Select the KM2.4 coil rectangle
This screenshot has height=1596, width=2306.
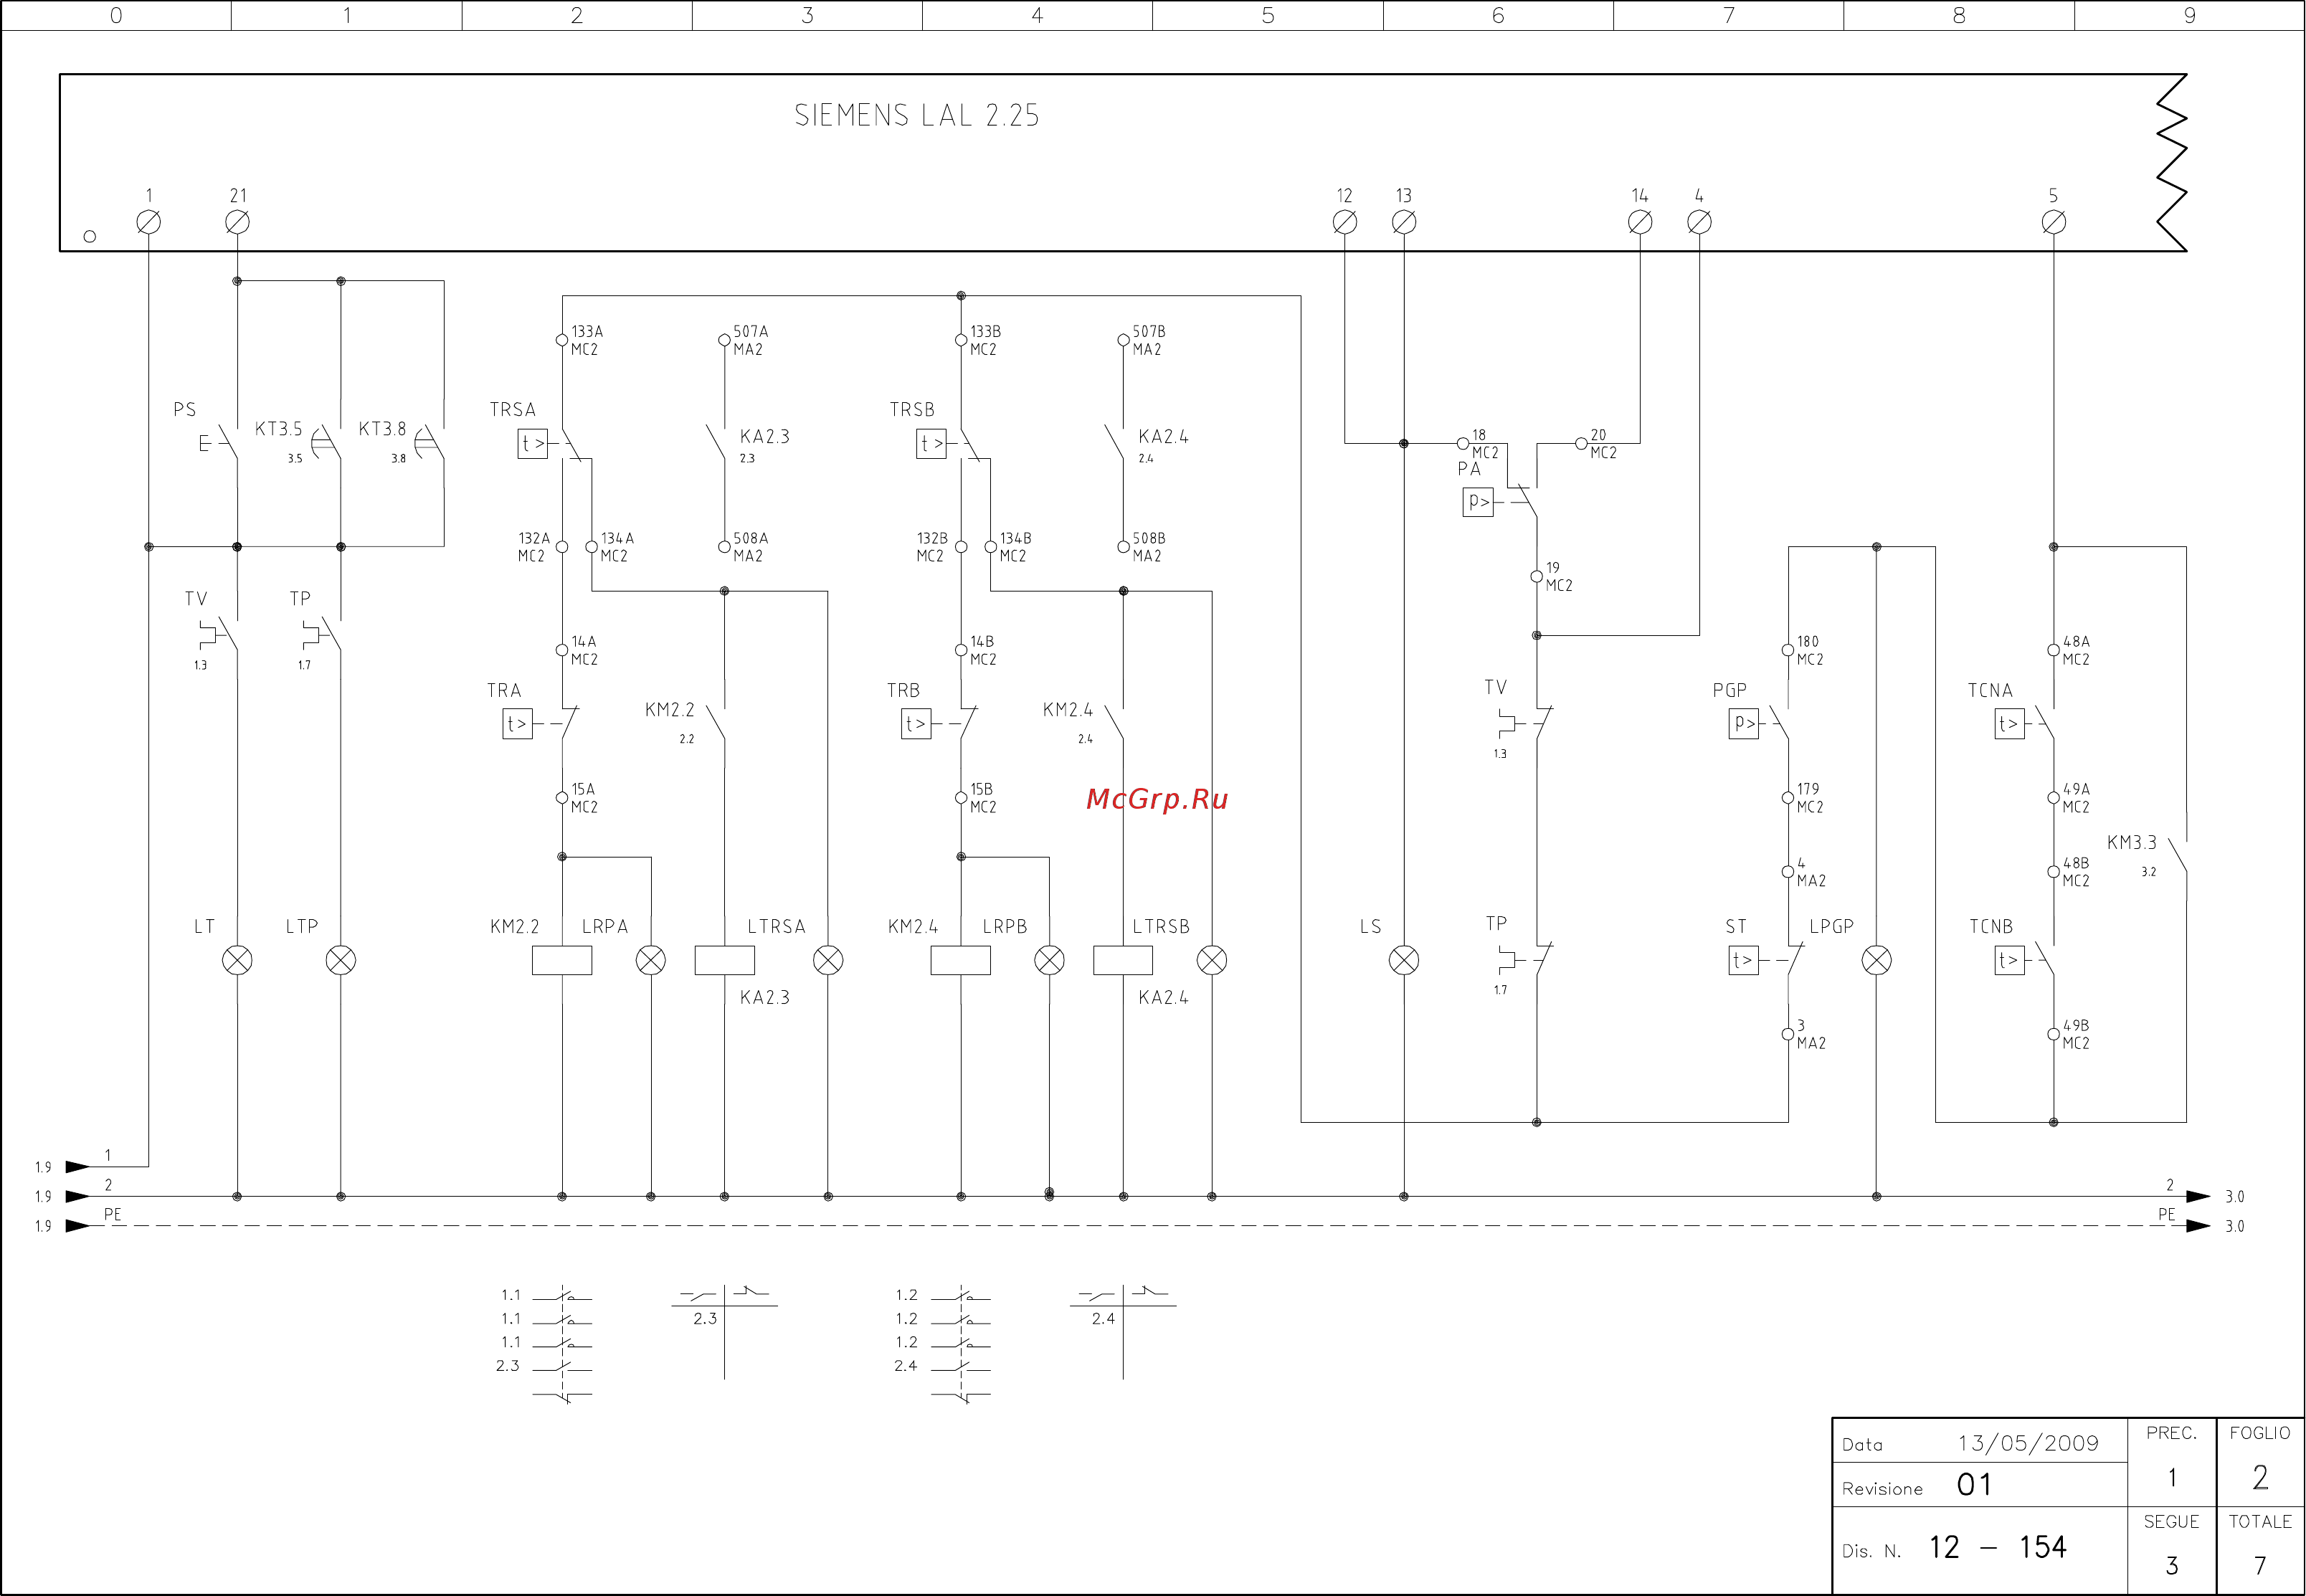(961, 961)
